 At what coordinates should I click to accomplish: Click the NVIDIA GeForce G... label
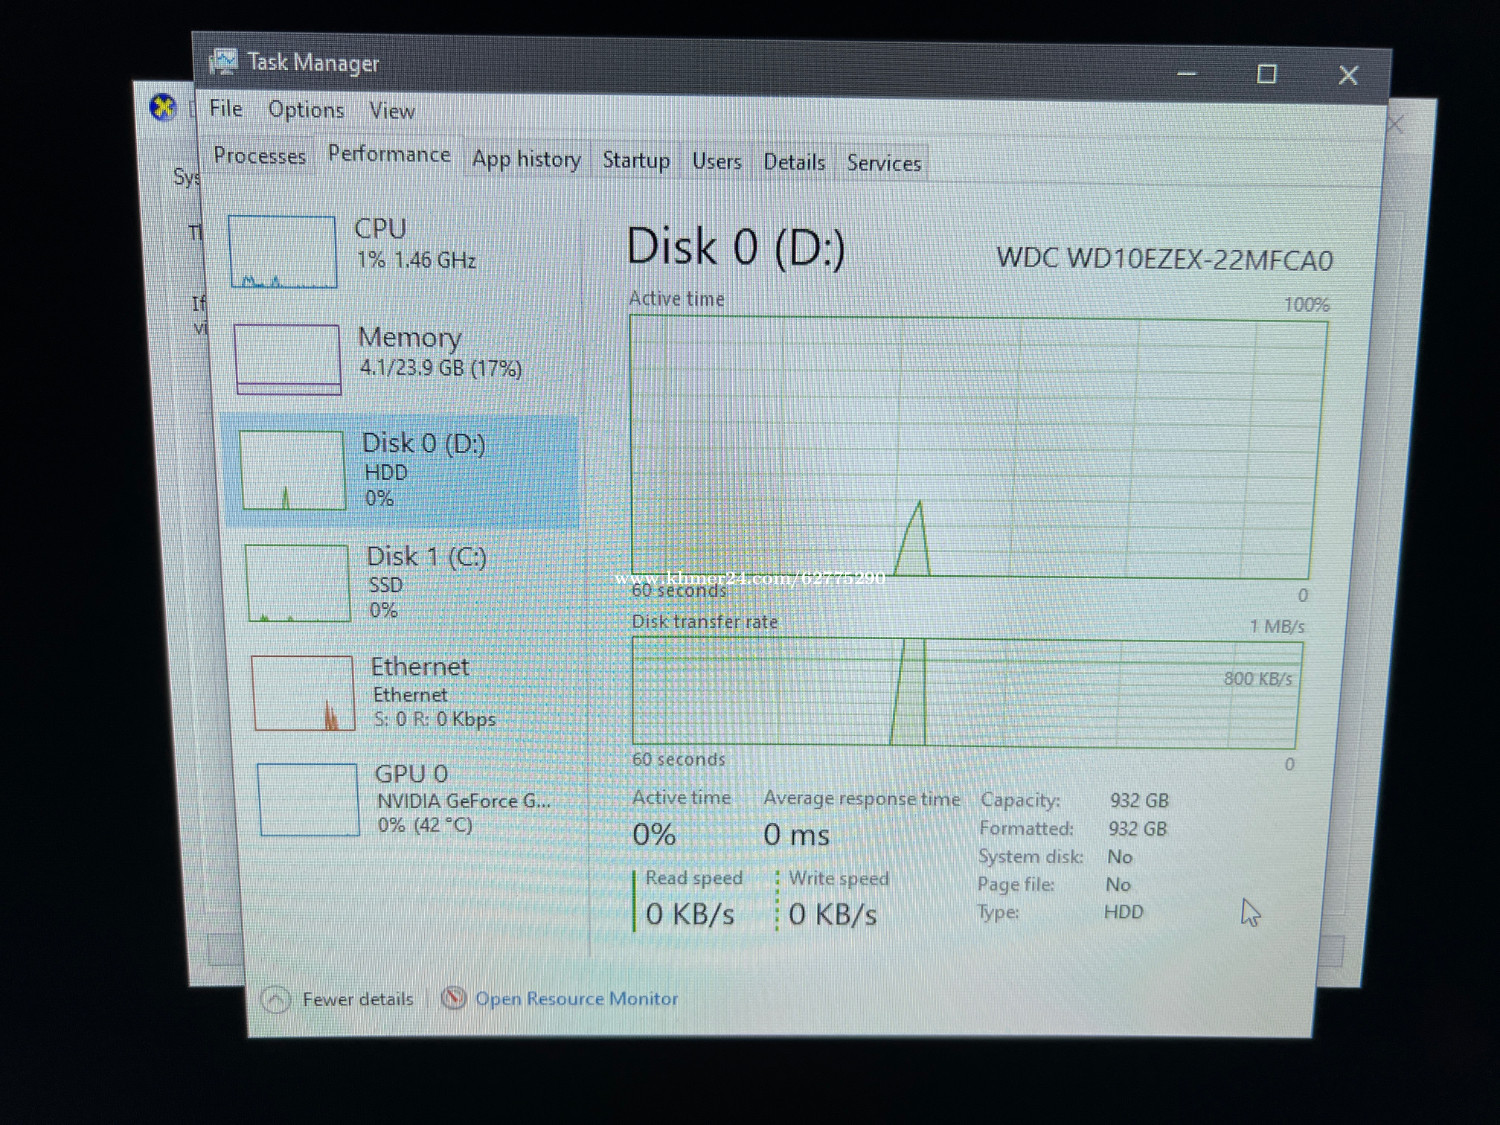463,801
